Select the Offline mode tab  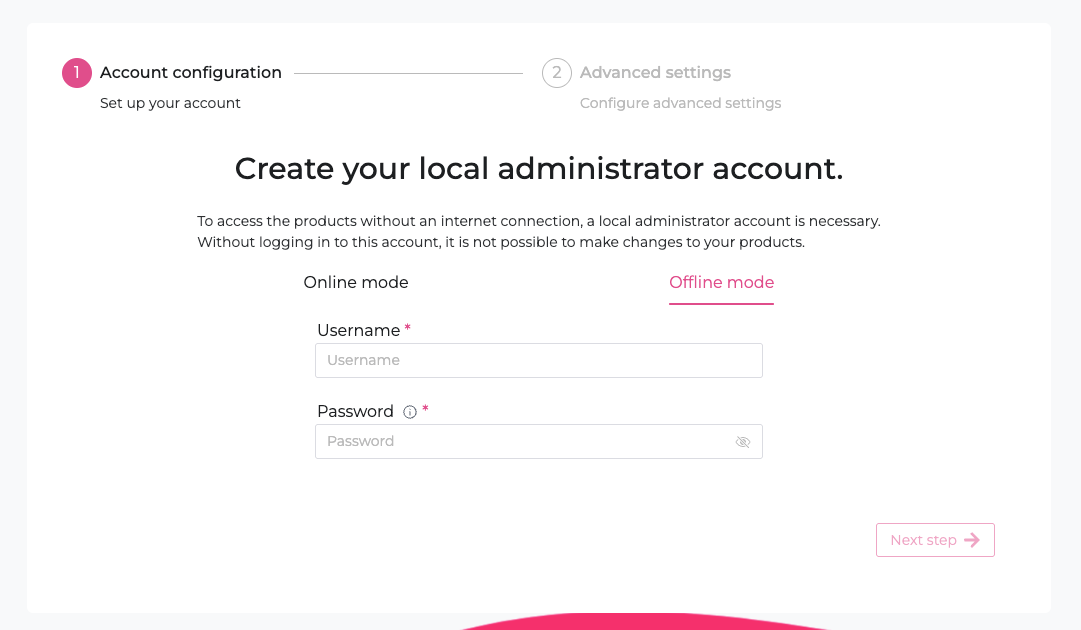721,283
